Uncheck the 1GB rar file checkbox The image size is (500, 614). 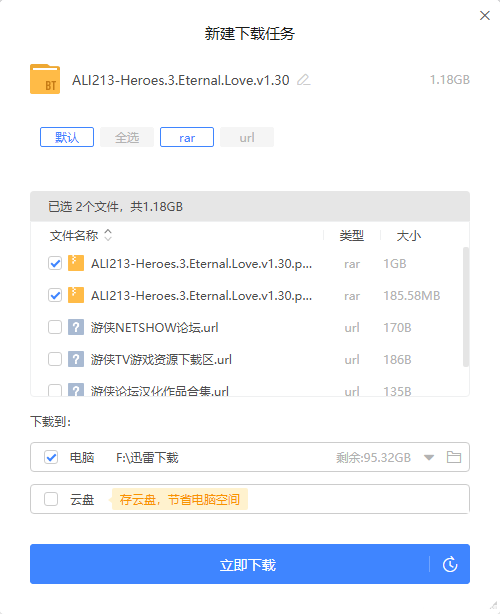[55, 263]
